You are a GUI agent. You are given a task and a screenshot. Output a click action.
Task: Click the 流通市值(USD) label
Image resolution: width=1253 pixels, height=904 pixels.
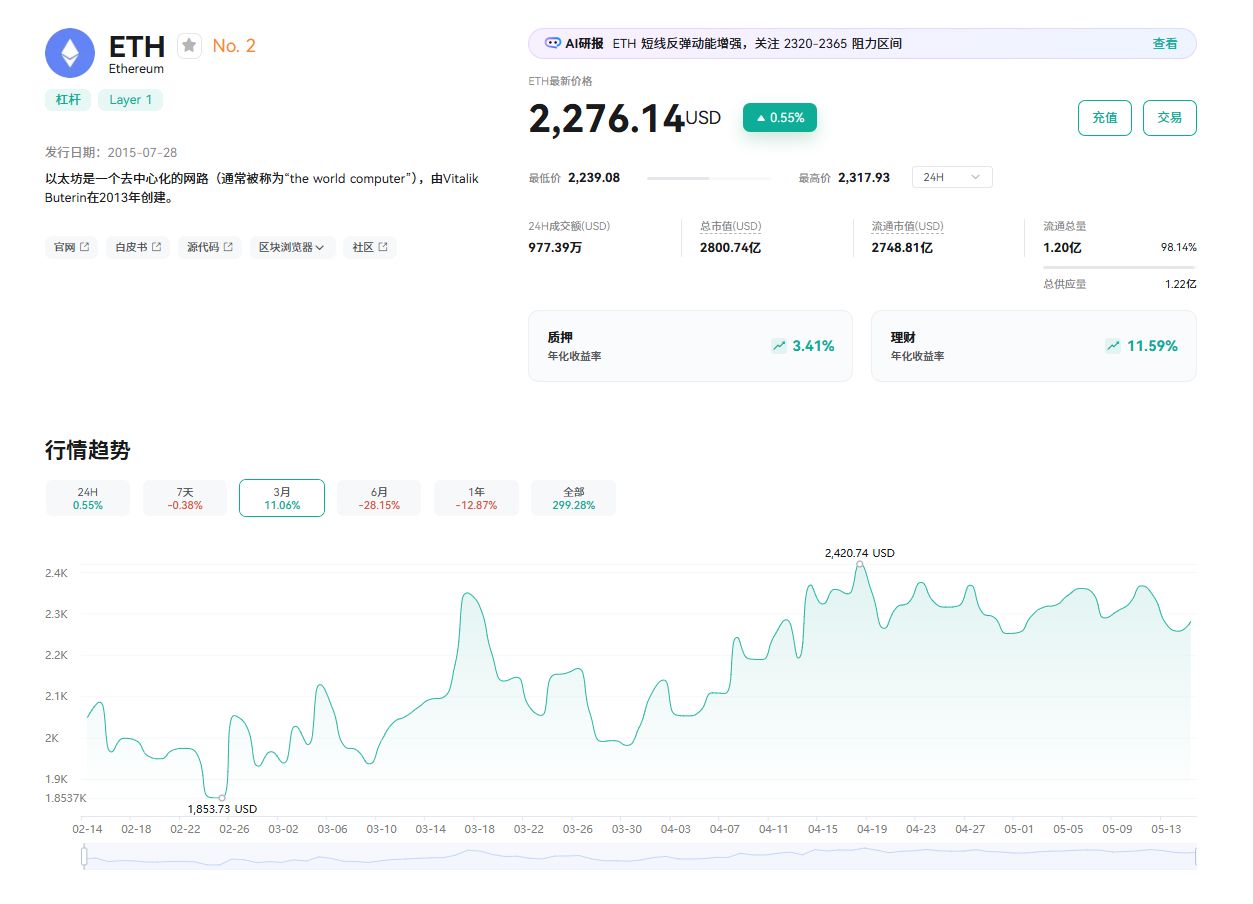907,227
